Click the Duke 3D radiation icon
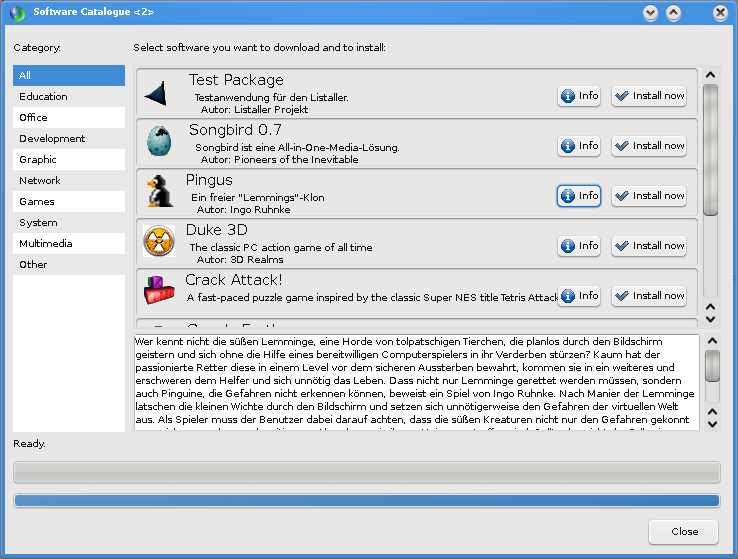738x559 pixels. point(158,241)
